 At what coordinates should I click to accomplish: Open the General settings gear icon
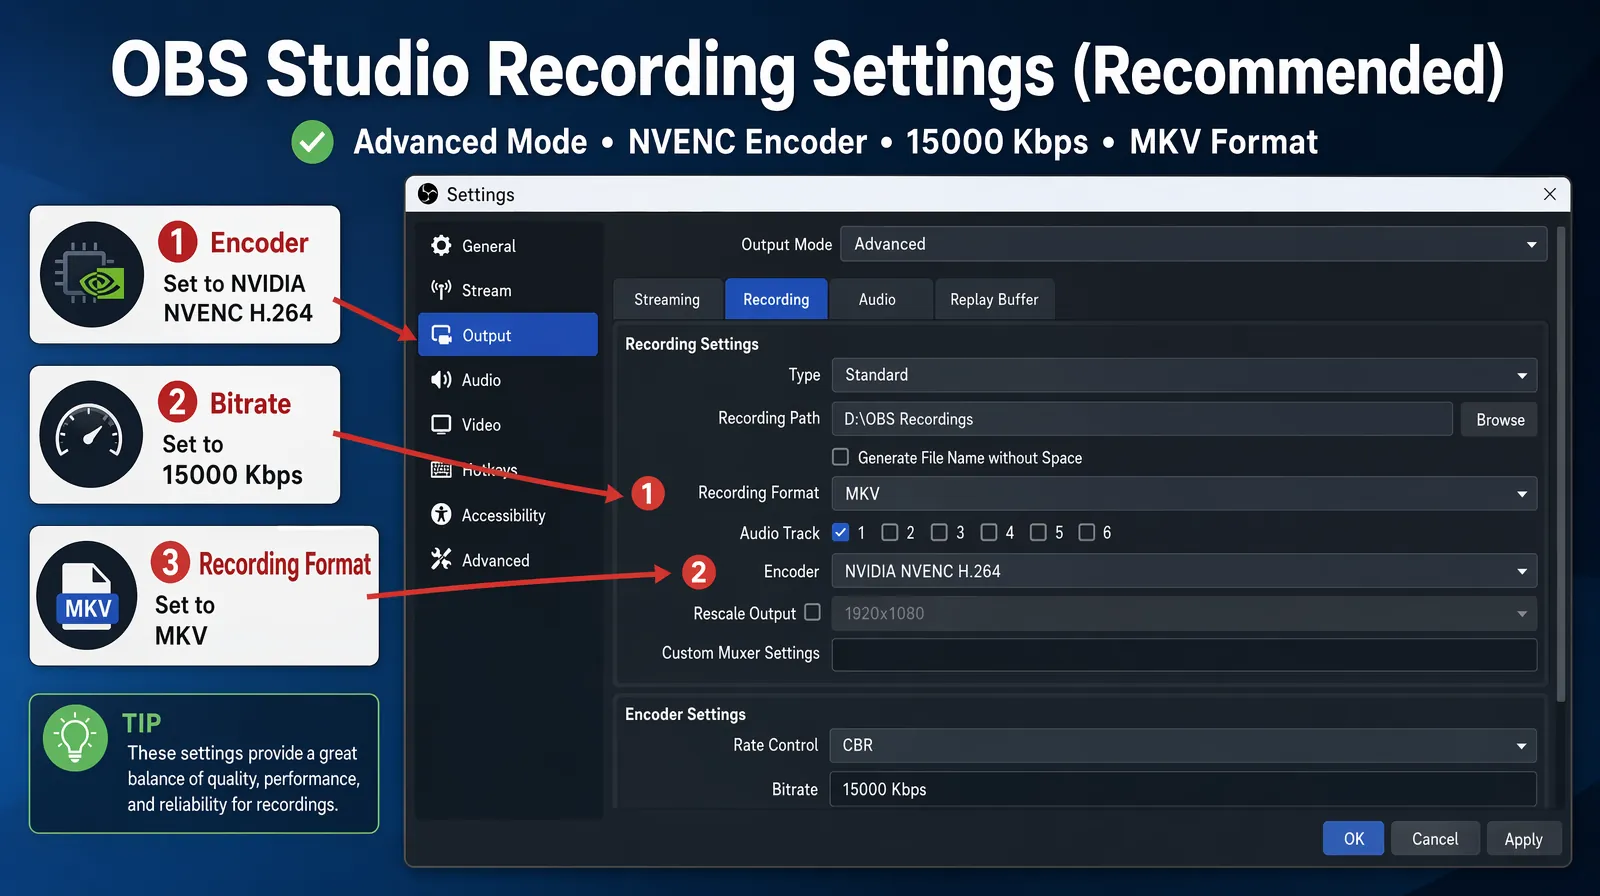point(441,245)
